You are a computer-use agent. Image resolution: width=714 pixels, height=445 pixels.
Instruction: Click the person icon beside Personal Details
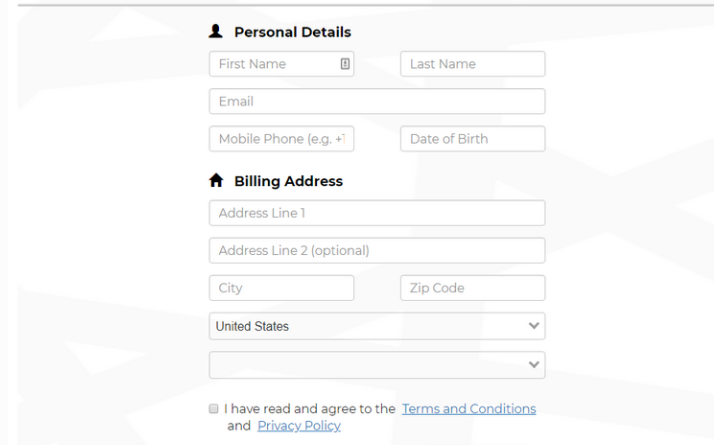click(216, 31)
